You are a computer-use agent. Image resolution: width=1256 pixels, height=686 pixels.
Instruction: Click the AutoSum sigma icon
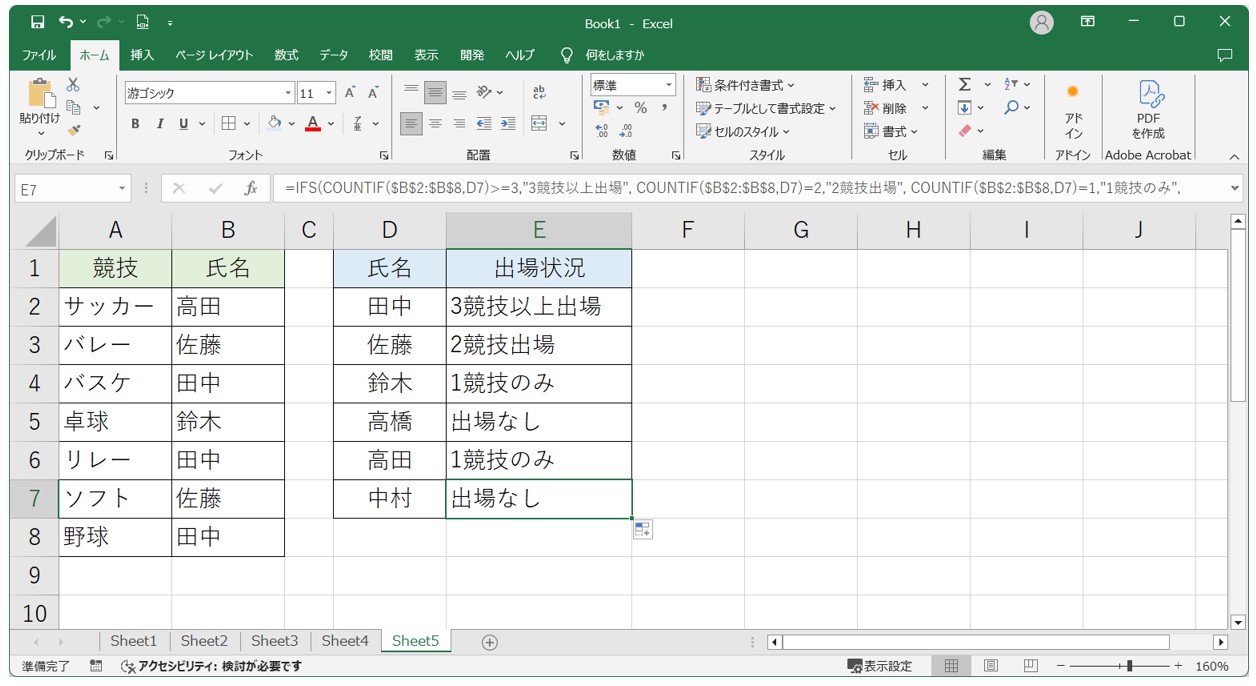pos(965,85)
